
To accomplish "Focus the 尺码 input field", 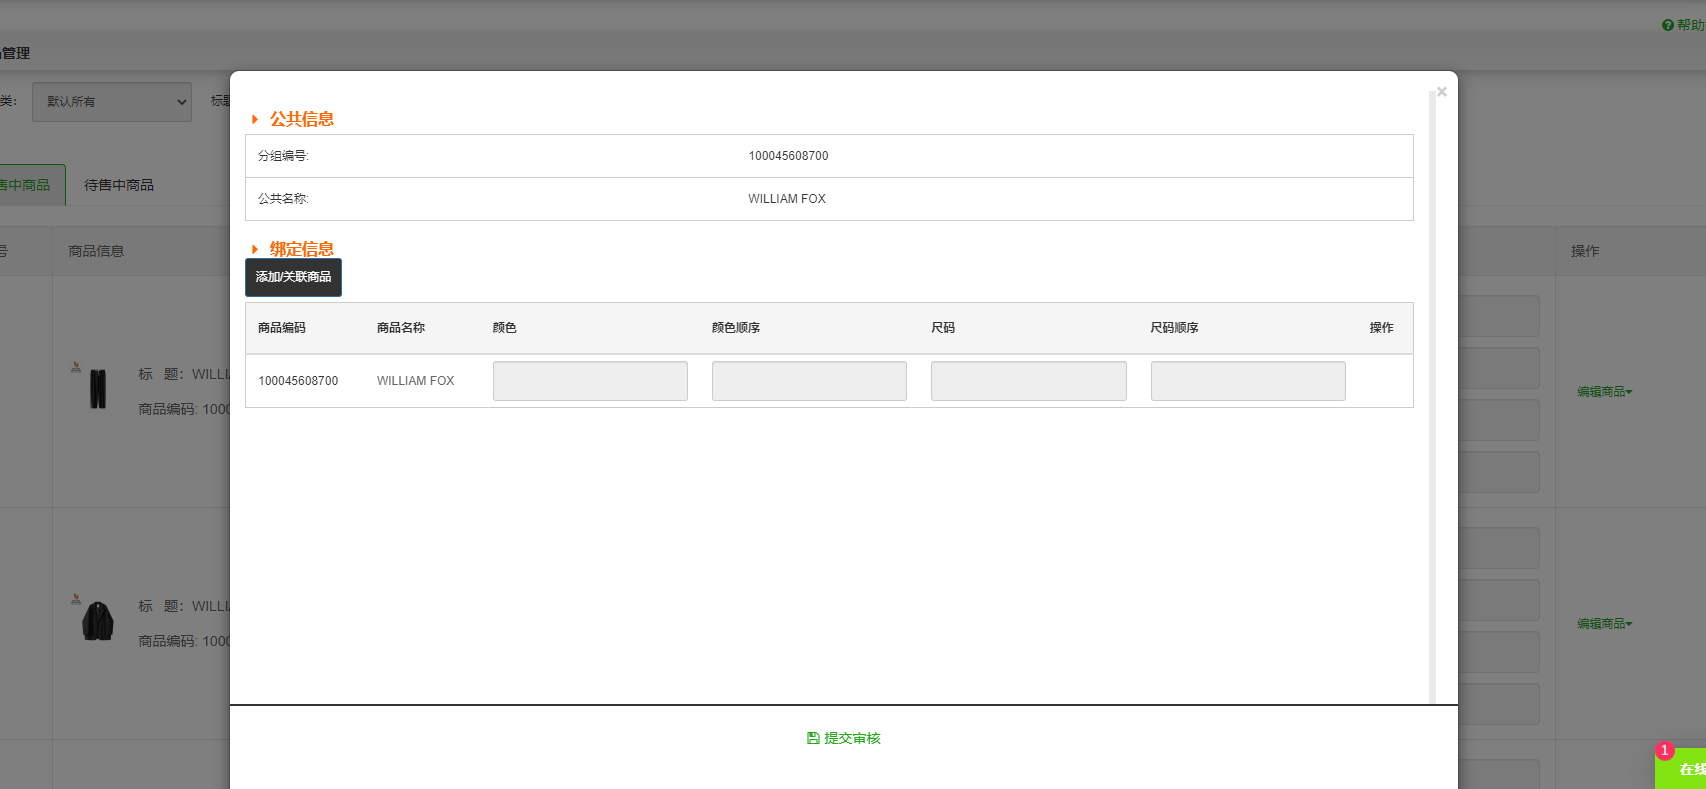I will [x=1028, y=381].
